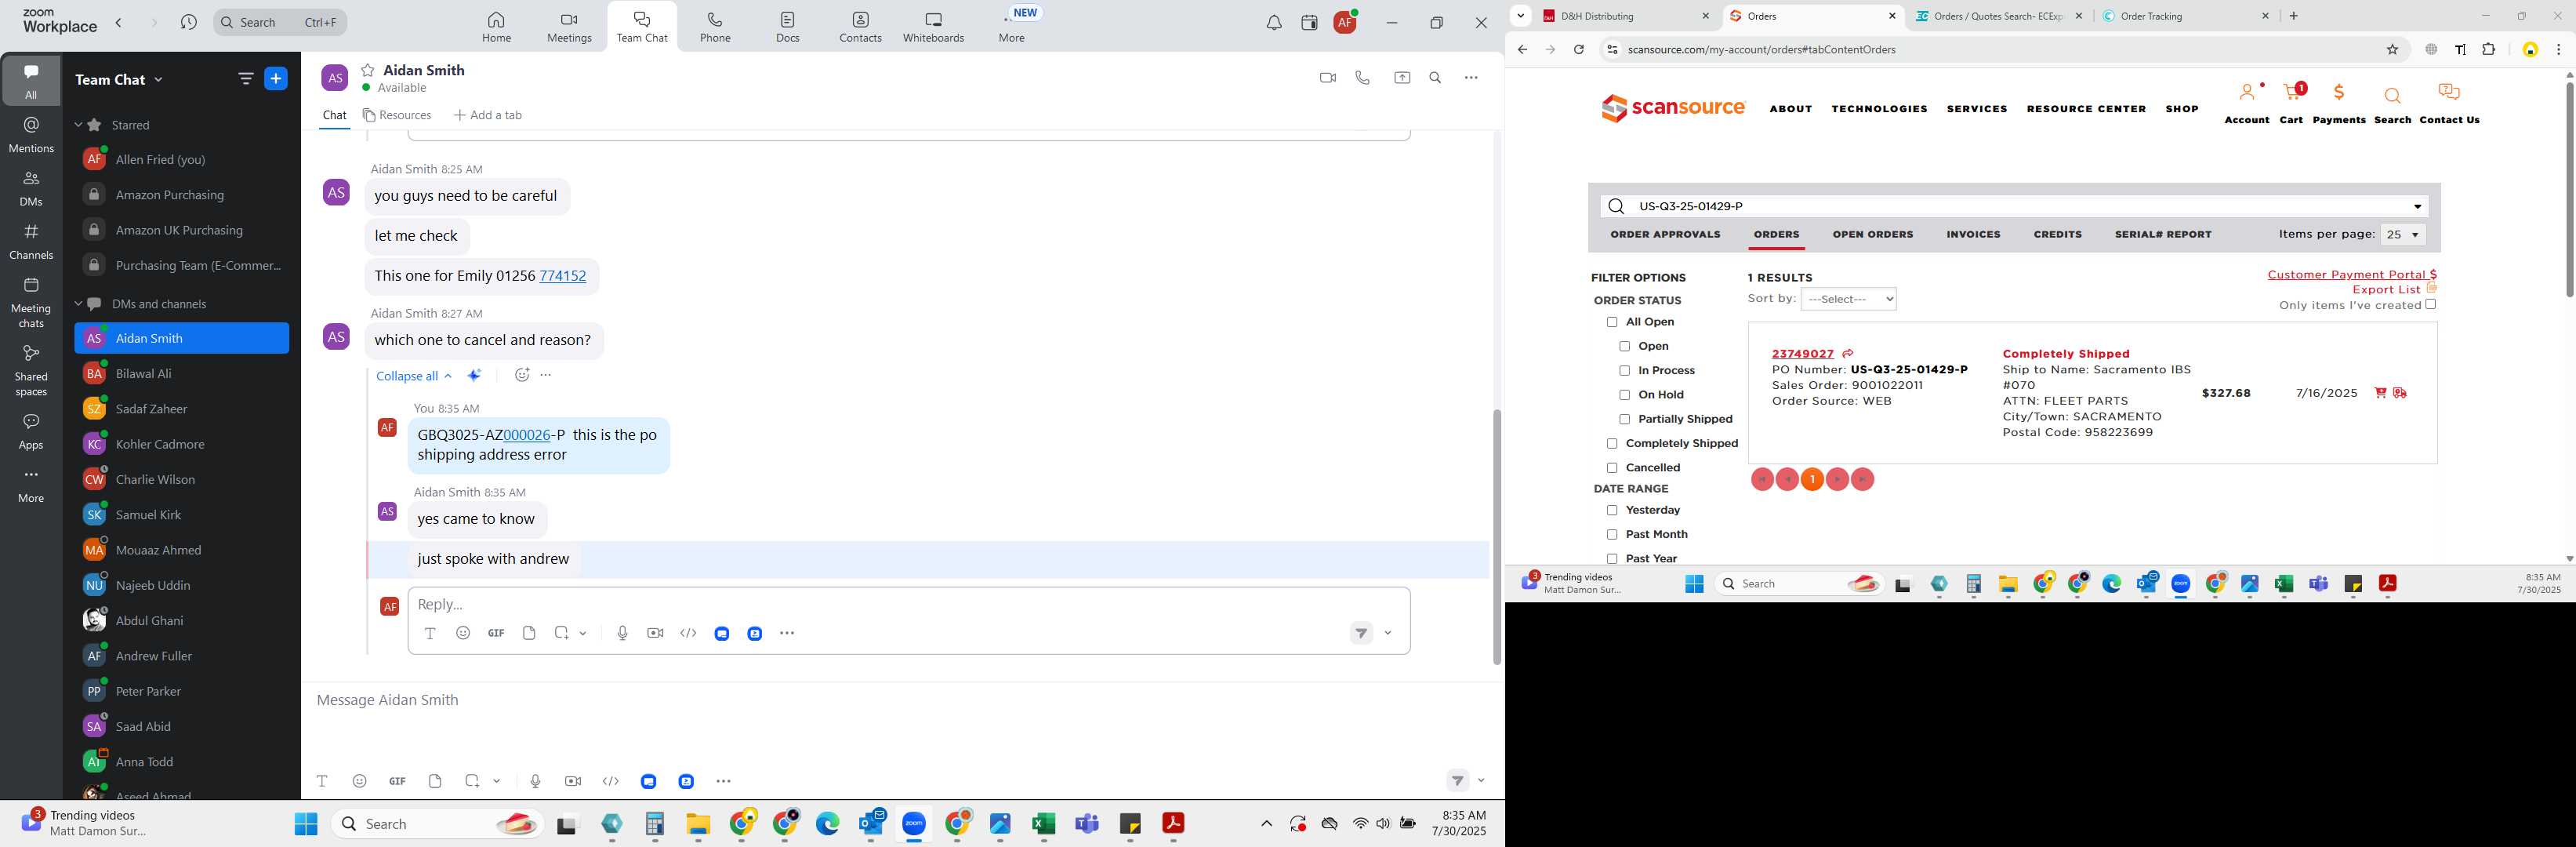Start a video call with Aidan Smith
Viewport: 2576px width, 847px height.
1327,78
